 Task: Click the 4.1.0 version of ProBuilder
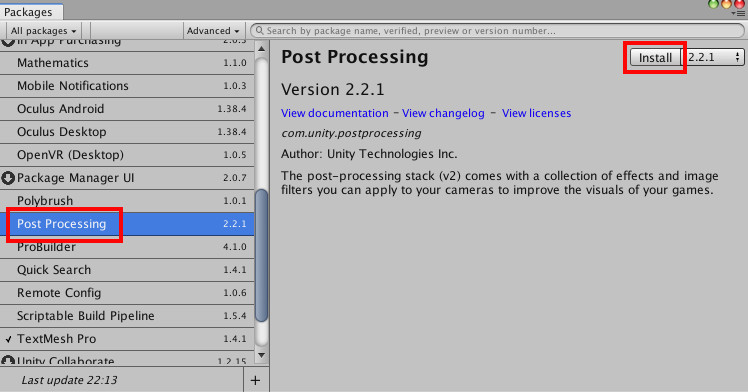click(x=235, y=247)
